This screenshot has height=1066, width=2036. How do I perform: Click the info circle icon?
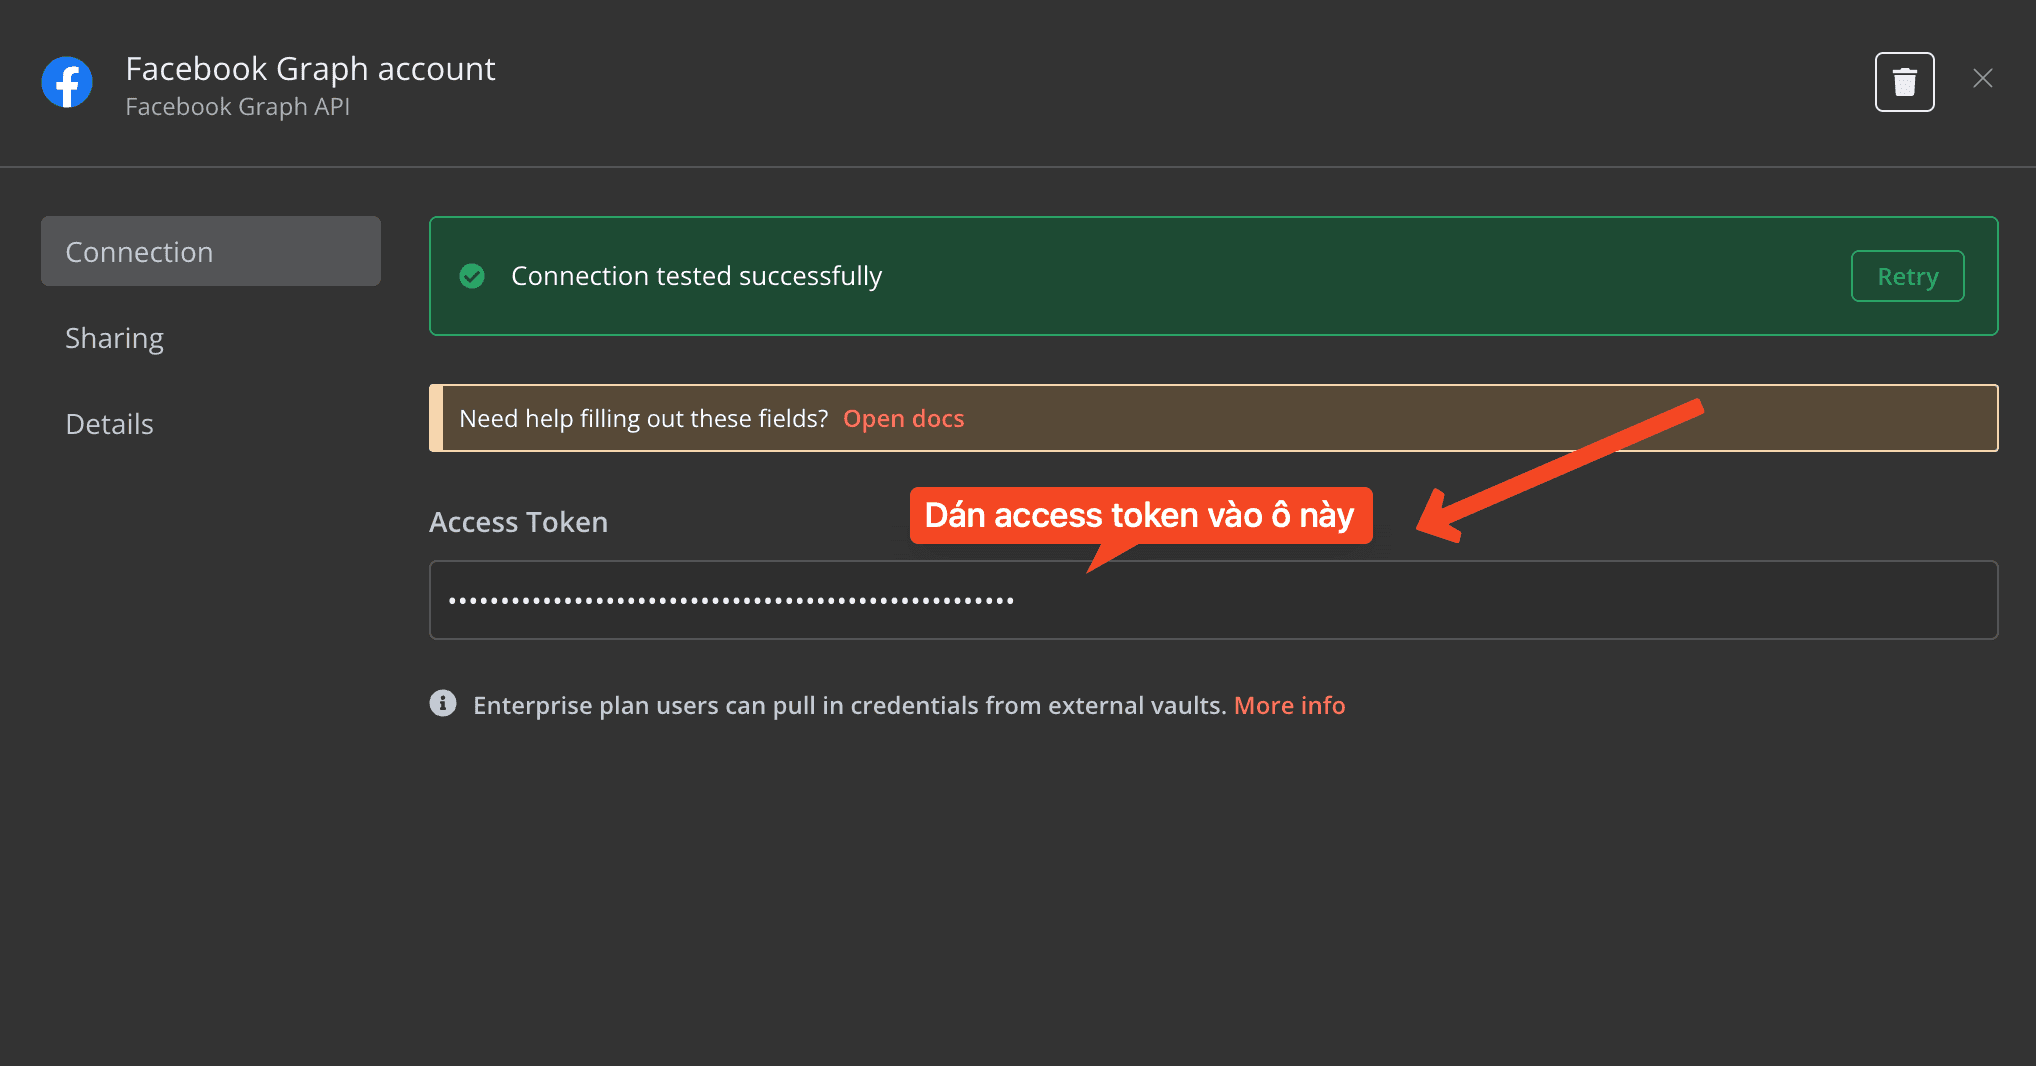(x=443, y=703)
